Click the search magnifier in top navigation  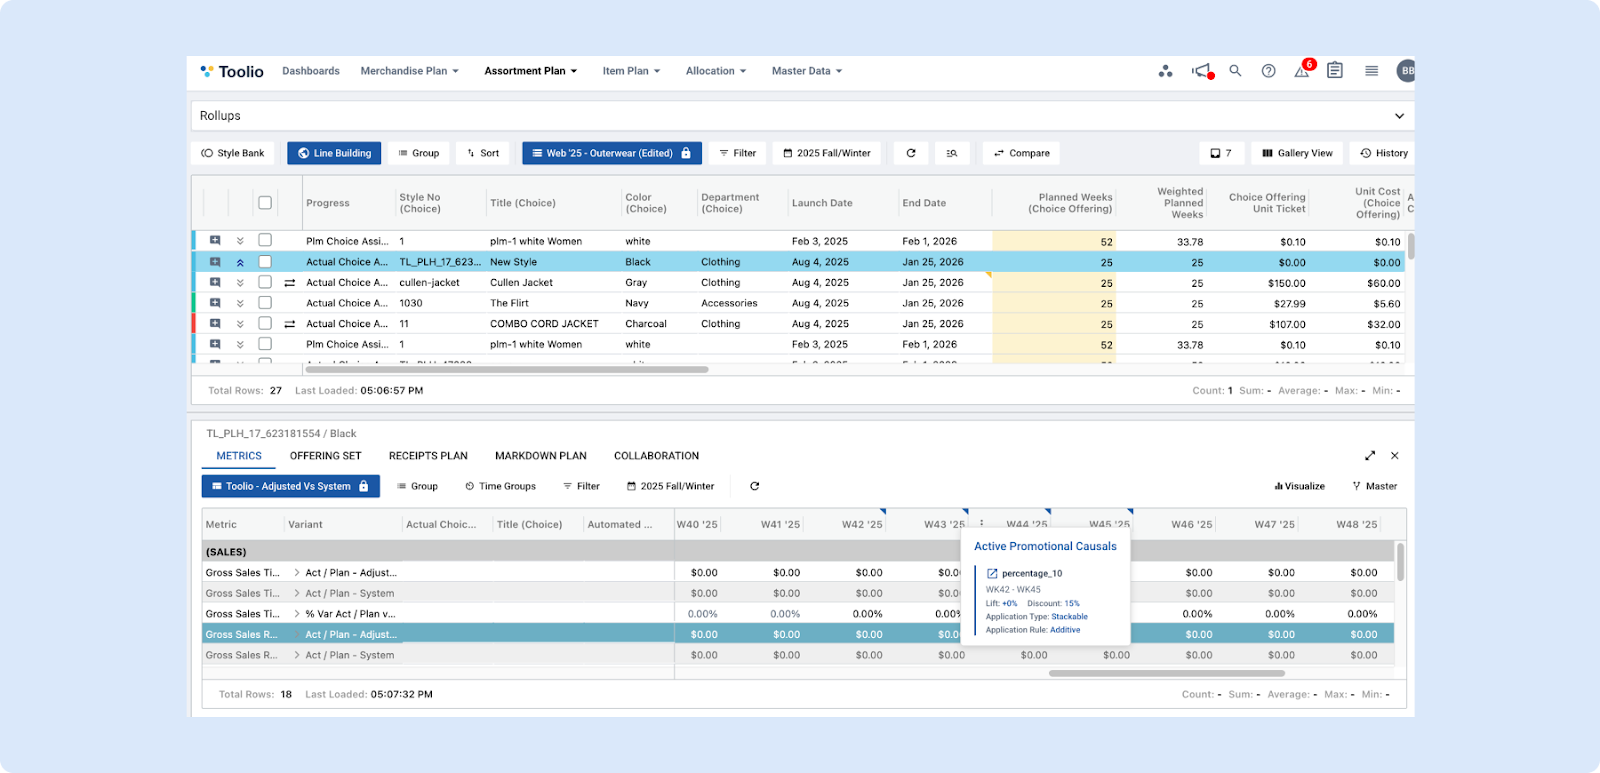point(1235,71)
